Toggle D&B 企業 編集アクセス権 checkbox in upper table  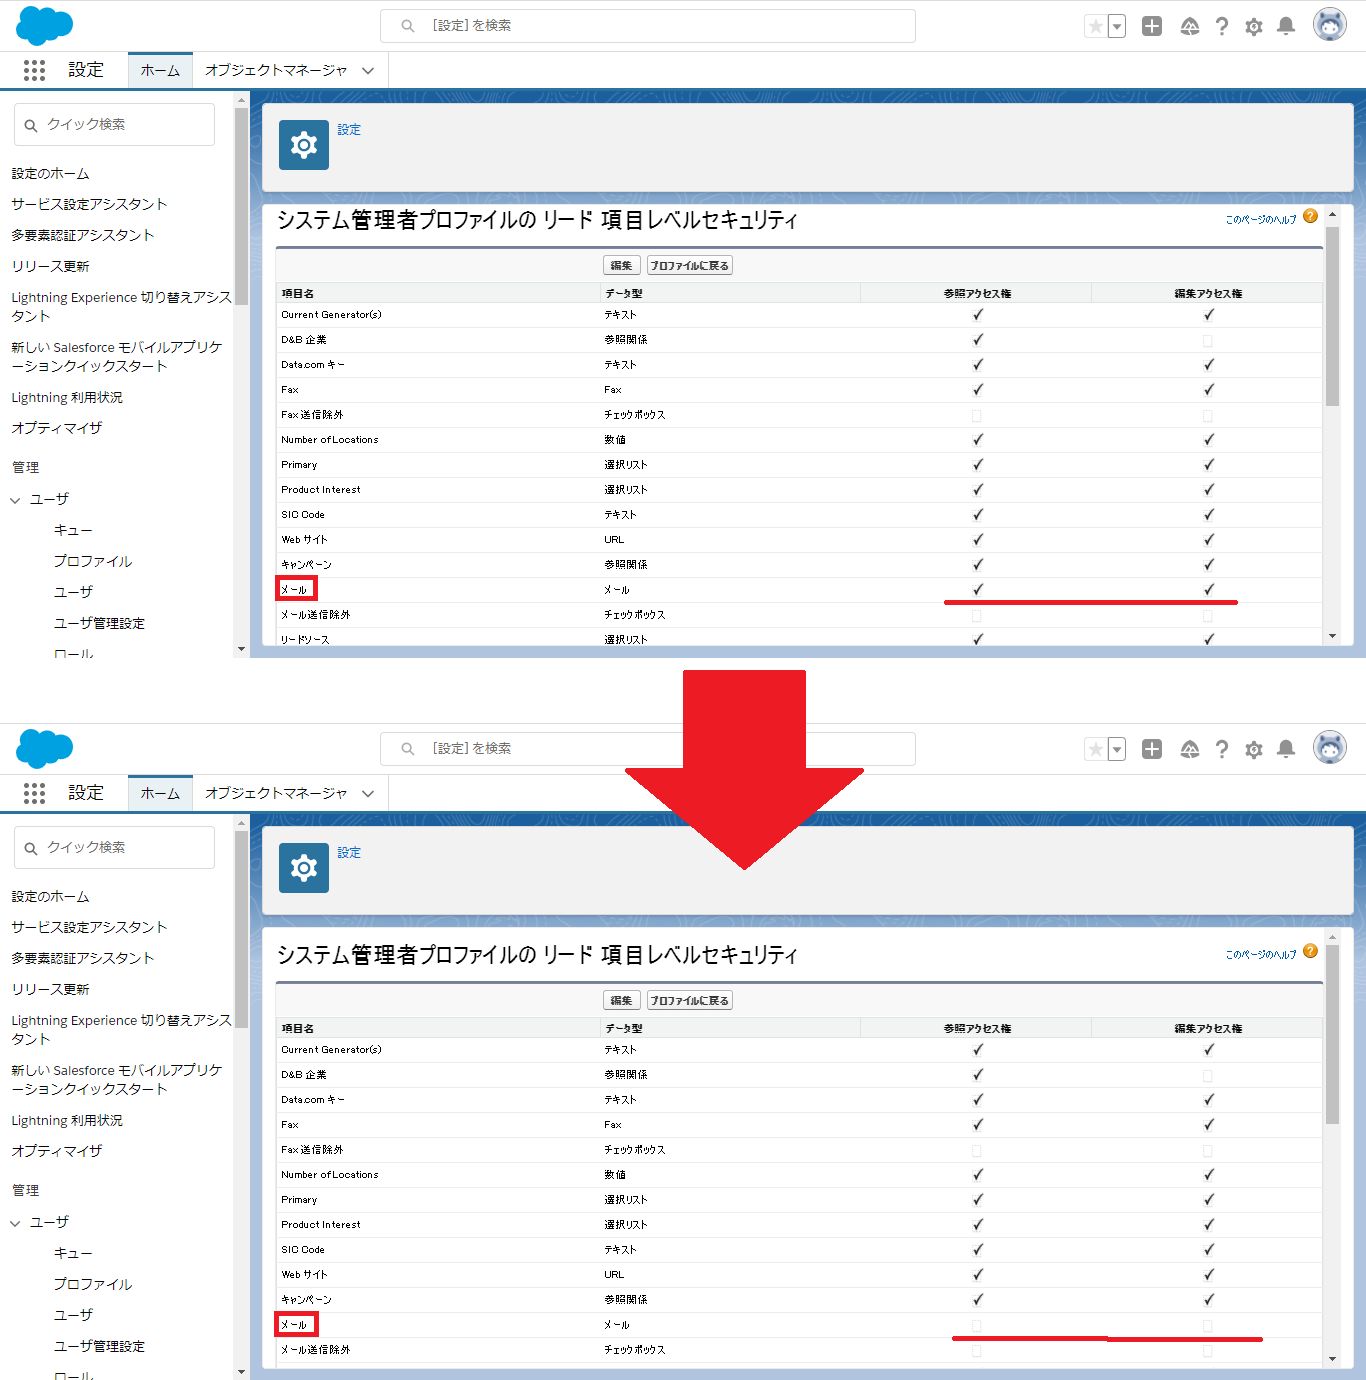[1208, 340]
